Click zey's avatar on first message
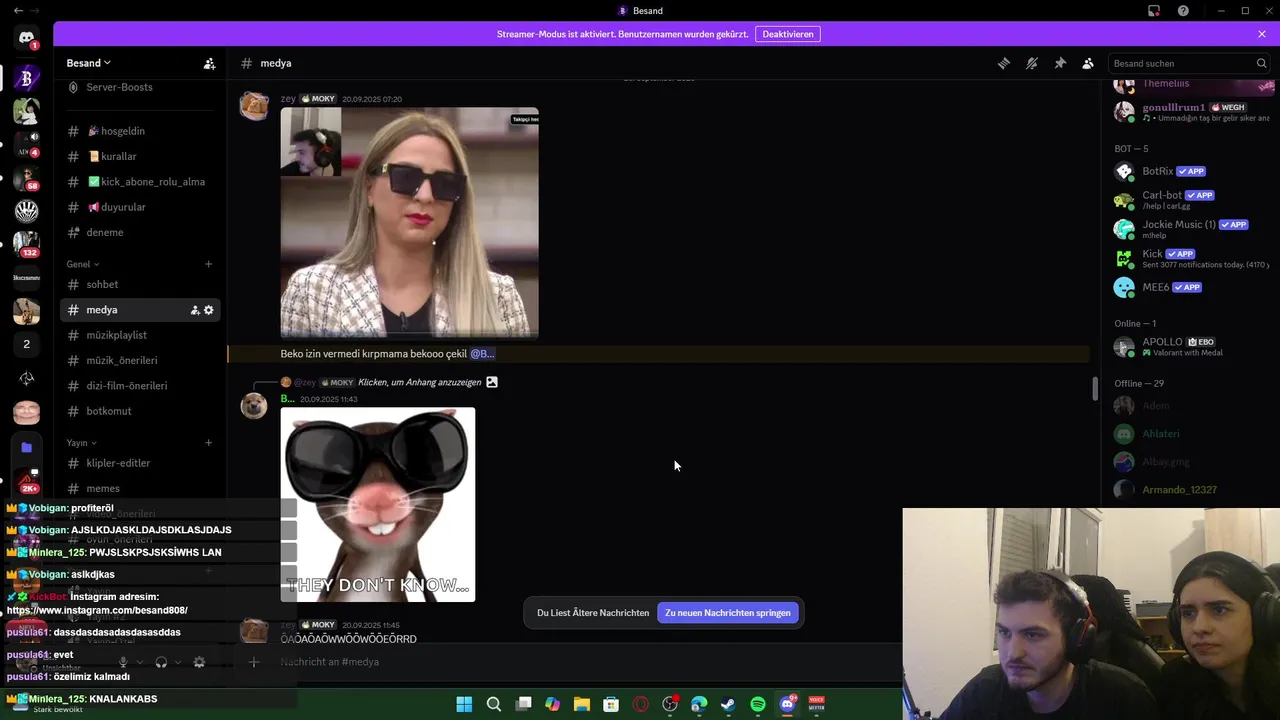1280x720 pixels. tap(254, 107)
